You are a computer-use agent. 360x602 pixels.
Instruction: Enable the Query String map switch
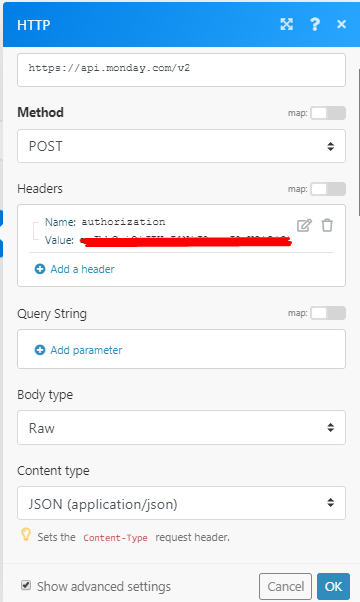click(328, 313)
